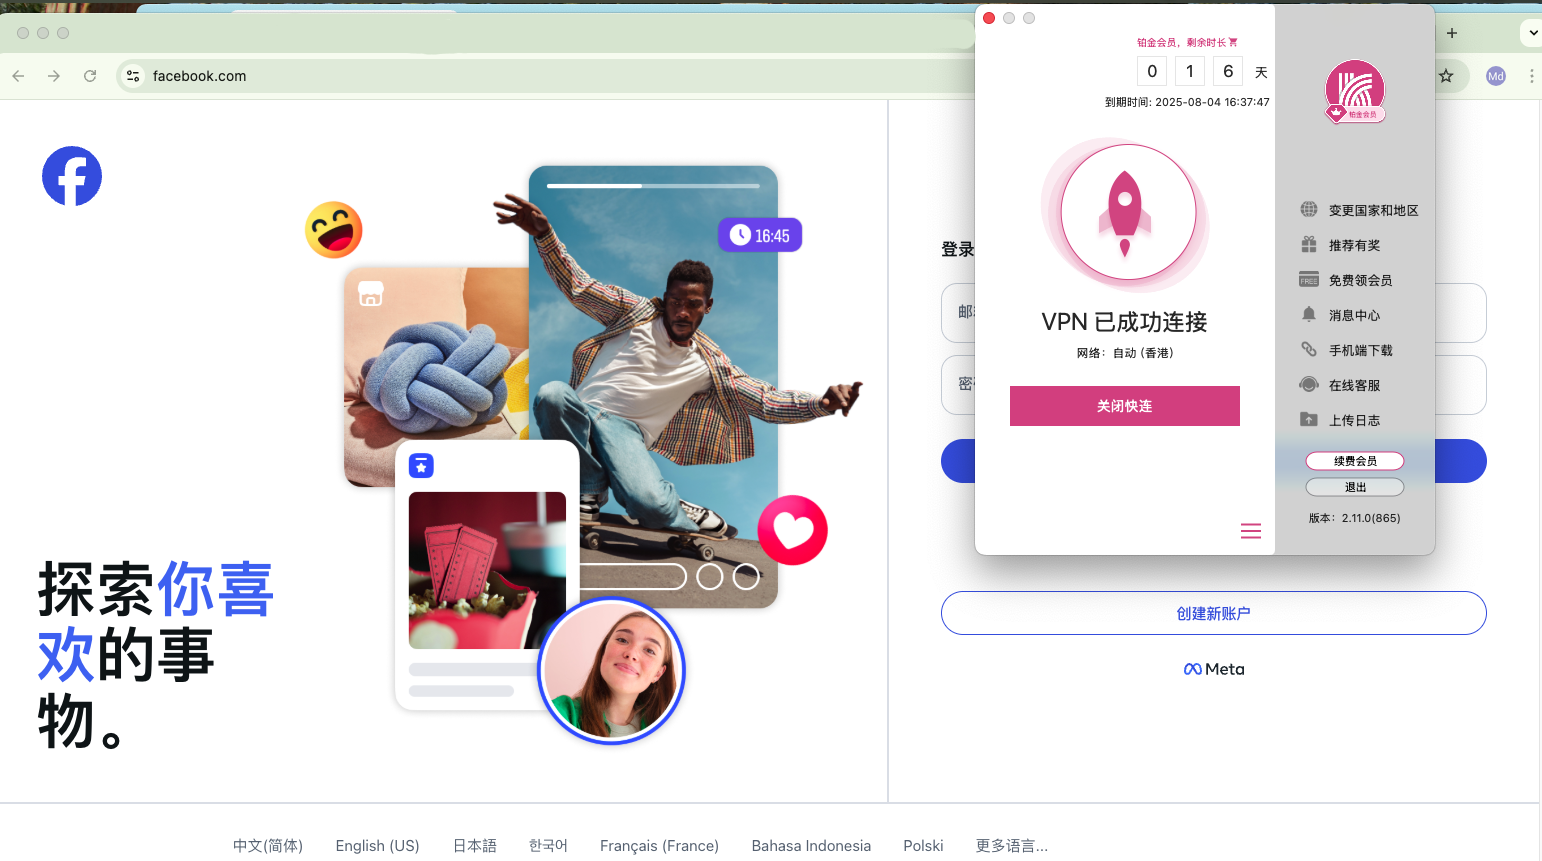Switch language to Français (France)
1542x861 pixels.
pos(659,846)
